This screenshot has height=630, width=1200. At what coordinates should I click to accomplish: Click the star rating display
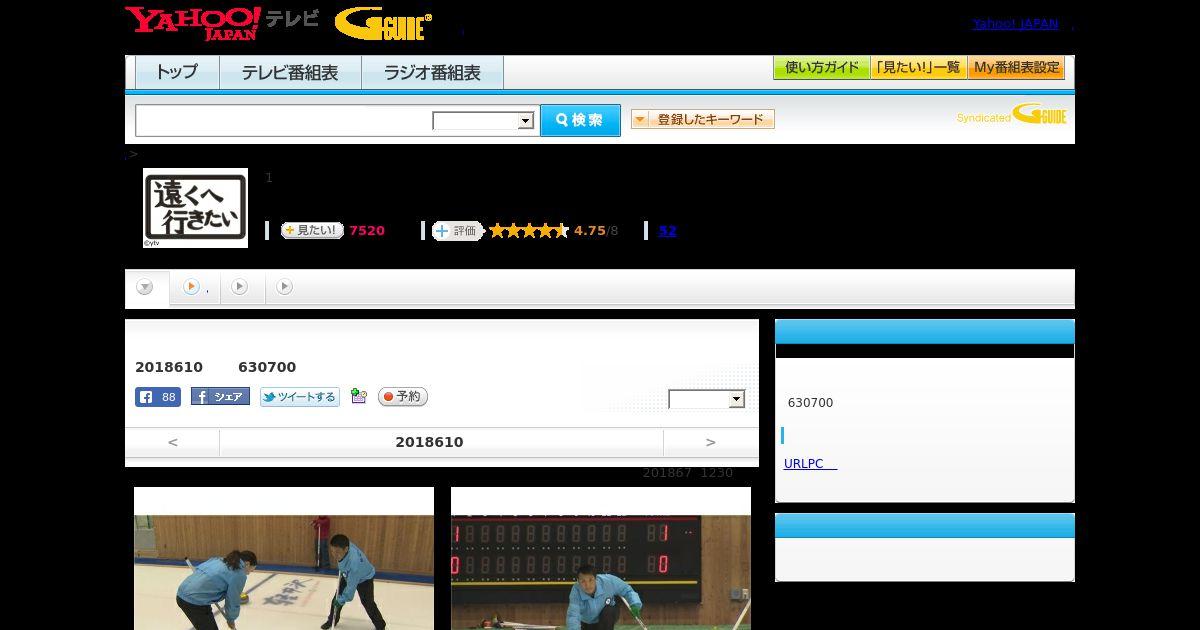click(x=528, y=230)
